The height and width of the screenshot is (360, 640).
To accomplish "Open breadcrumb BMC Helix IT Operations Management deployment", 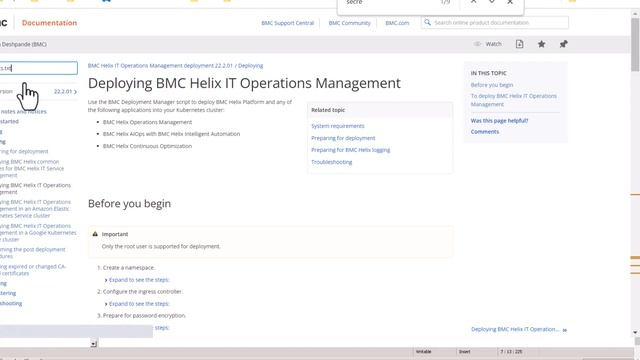I will [x=160, y=66].
